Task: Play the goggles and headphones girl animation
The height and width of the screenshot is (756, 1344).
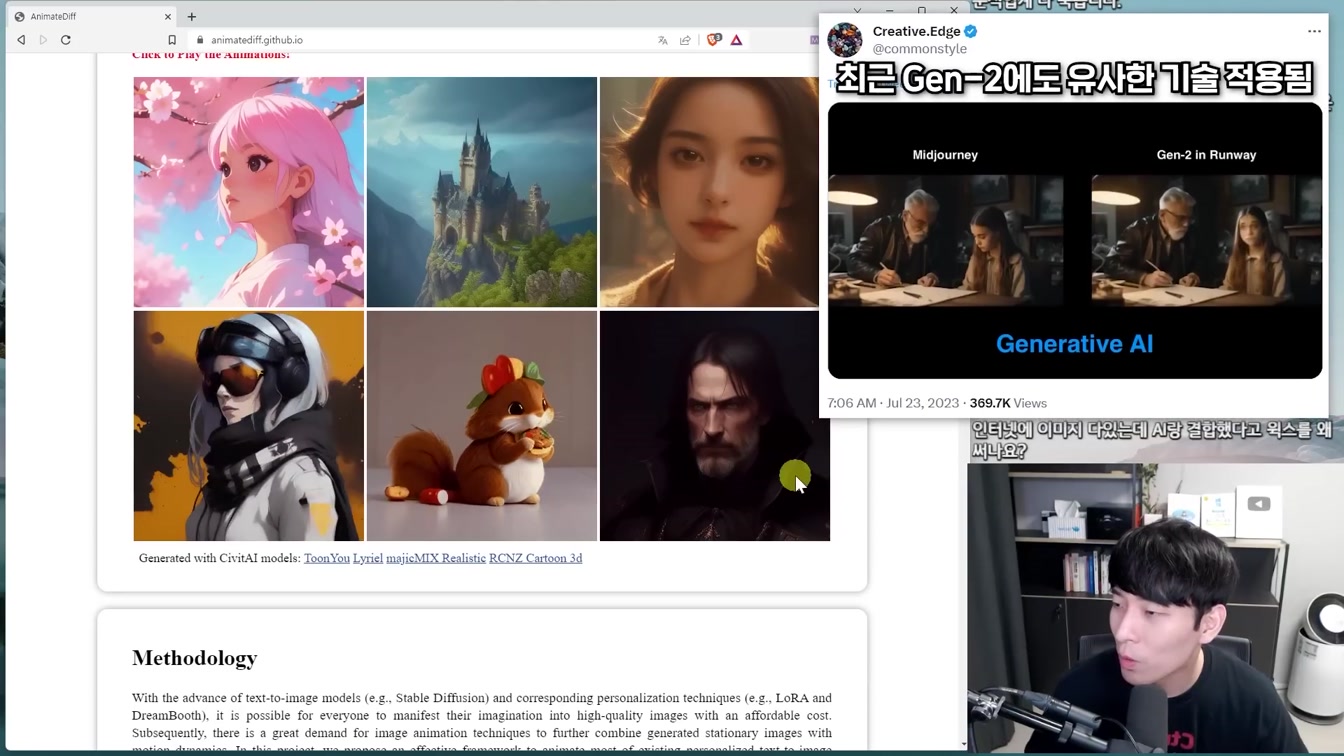Action: click(x=249, y=426)
